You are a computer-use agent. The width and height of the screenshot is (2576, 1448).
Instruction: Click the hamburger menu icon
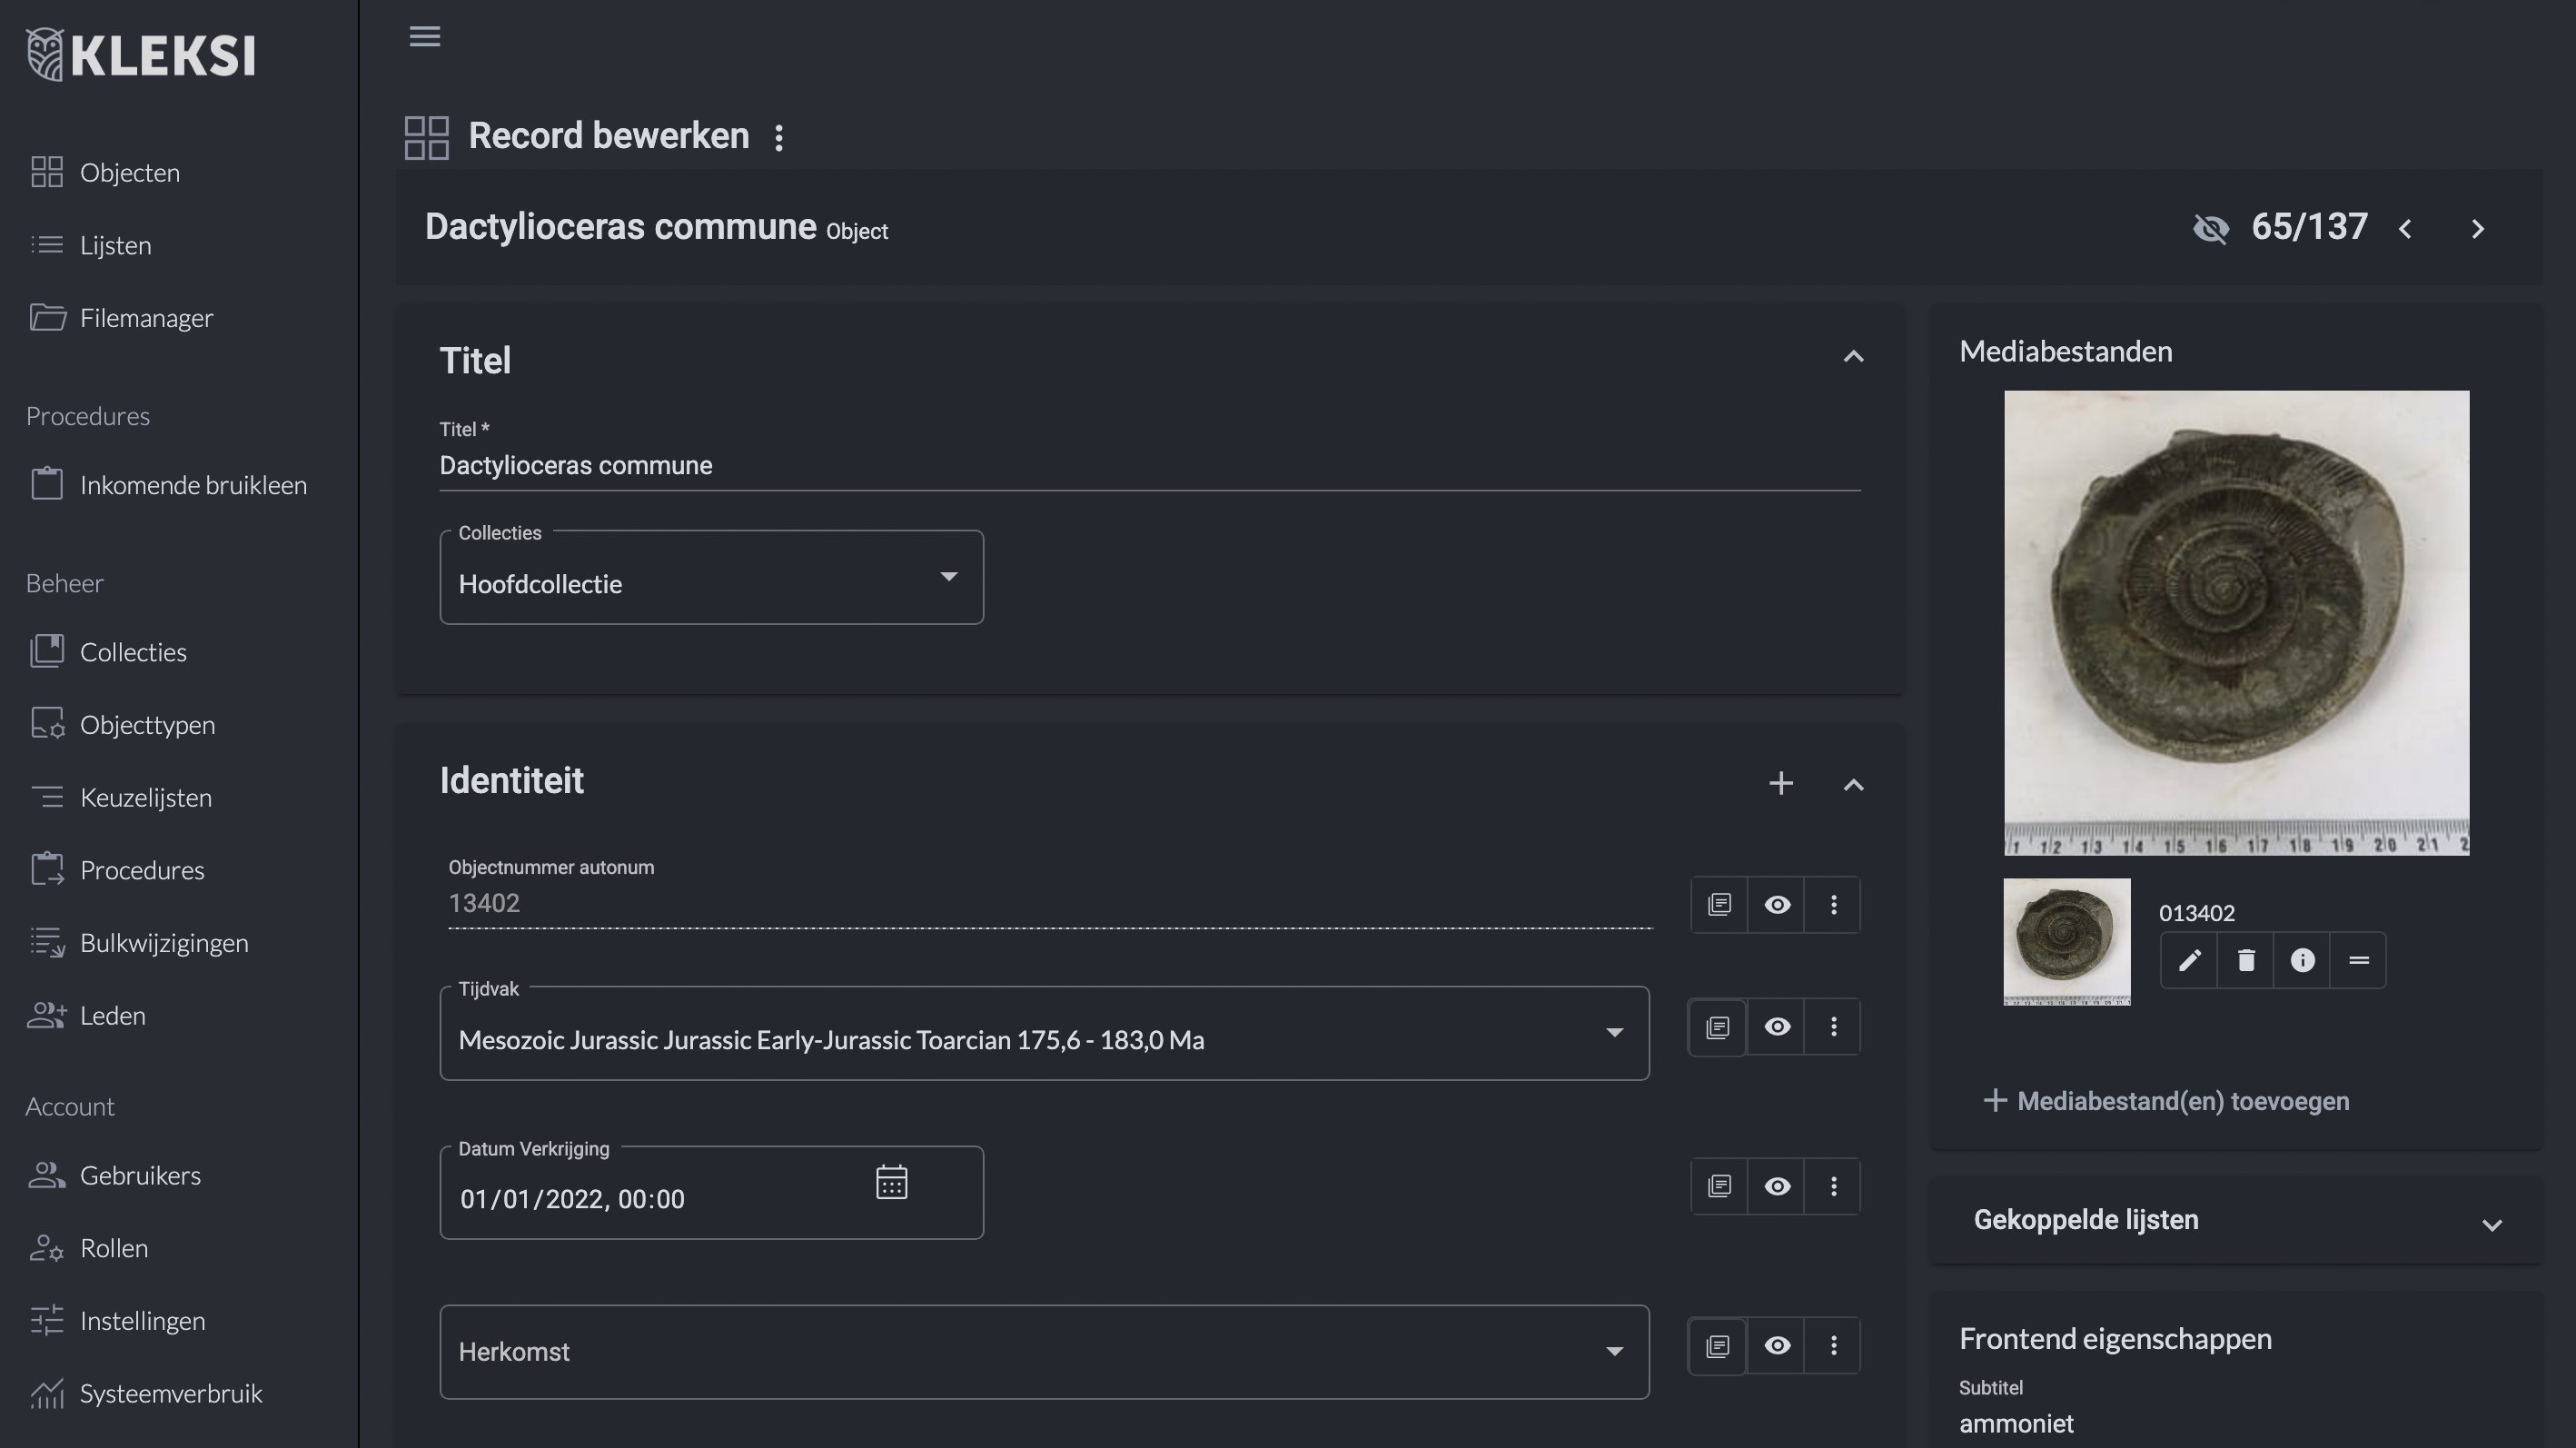424,36
